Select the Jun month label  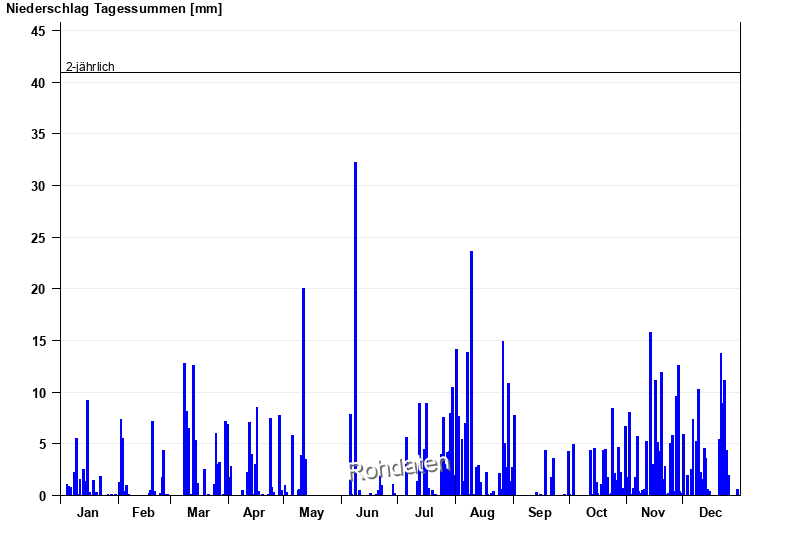[x=367, y=512]
